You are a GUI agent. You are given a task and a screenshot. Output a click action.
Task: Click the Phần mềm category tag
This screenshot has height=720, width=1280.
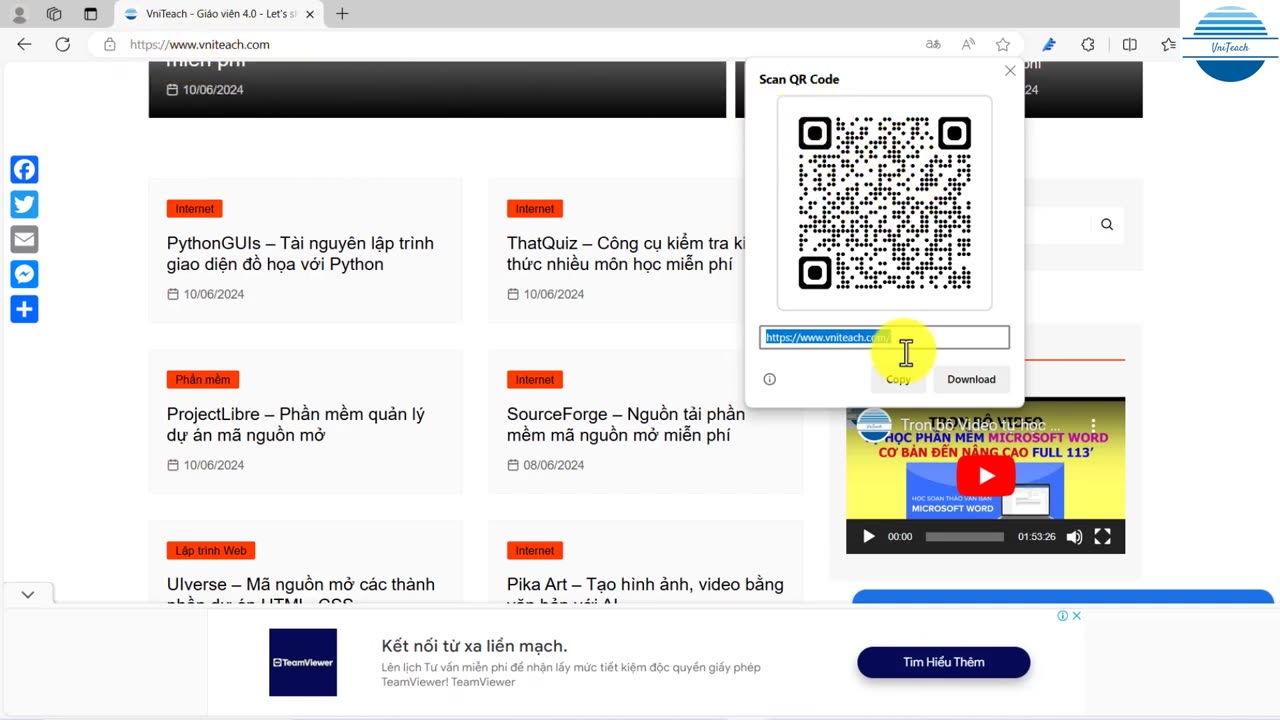click(x=203, y=380)
